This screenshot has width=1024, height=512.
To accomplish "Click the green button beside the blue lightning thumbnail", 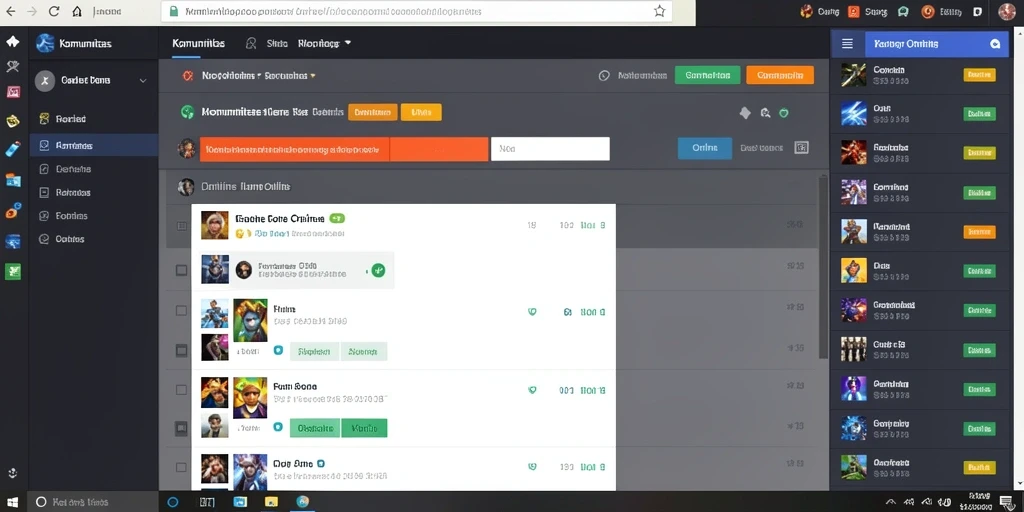I will click(x=980, y=114).
